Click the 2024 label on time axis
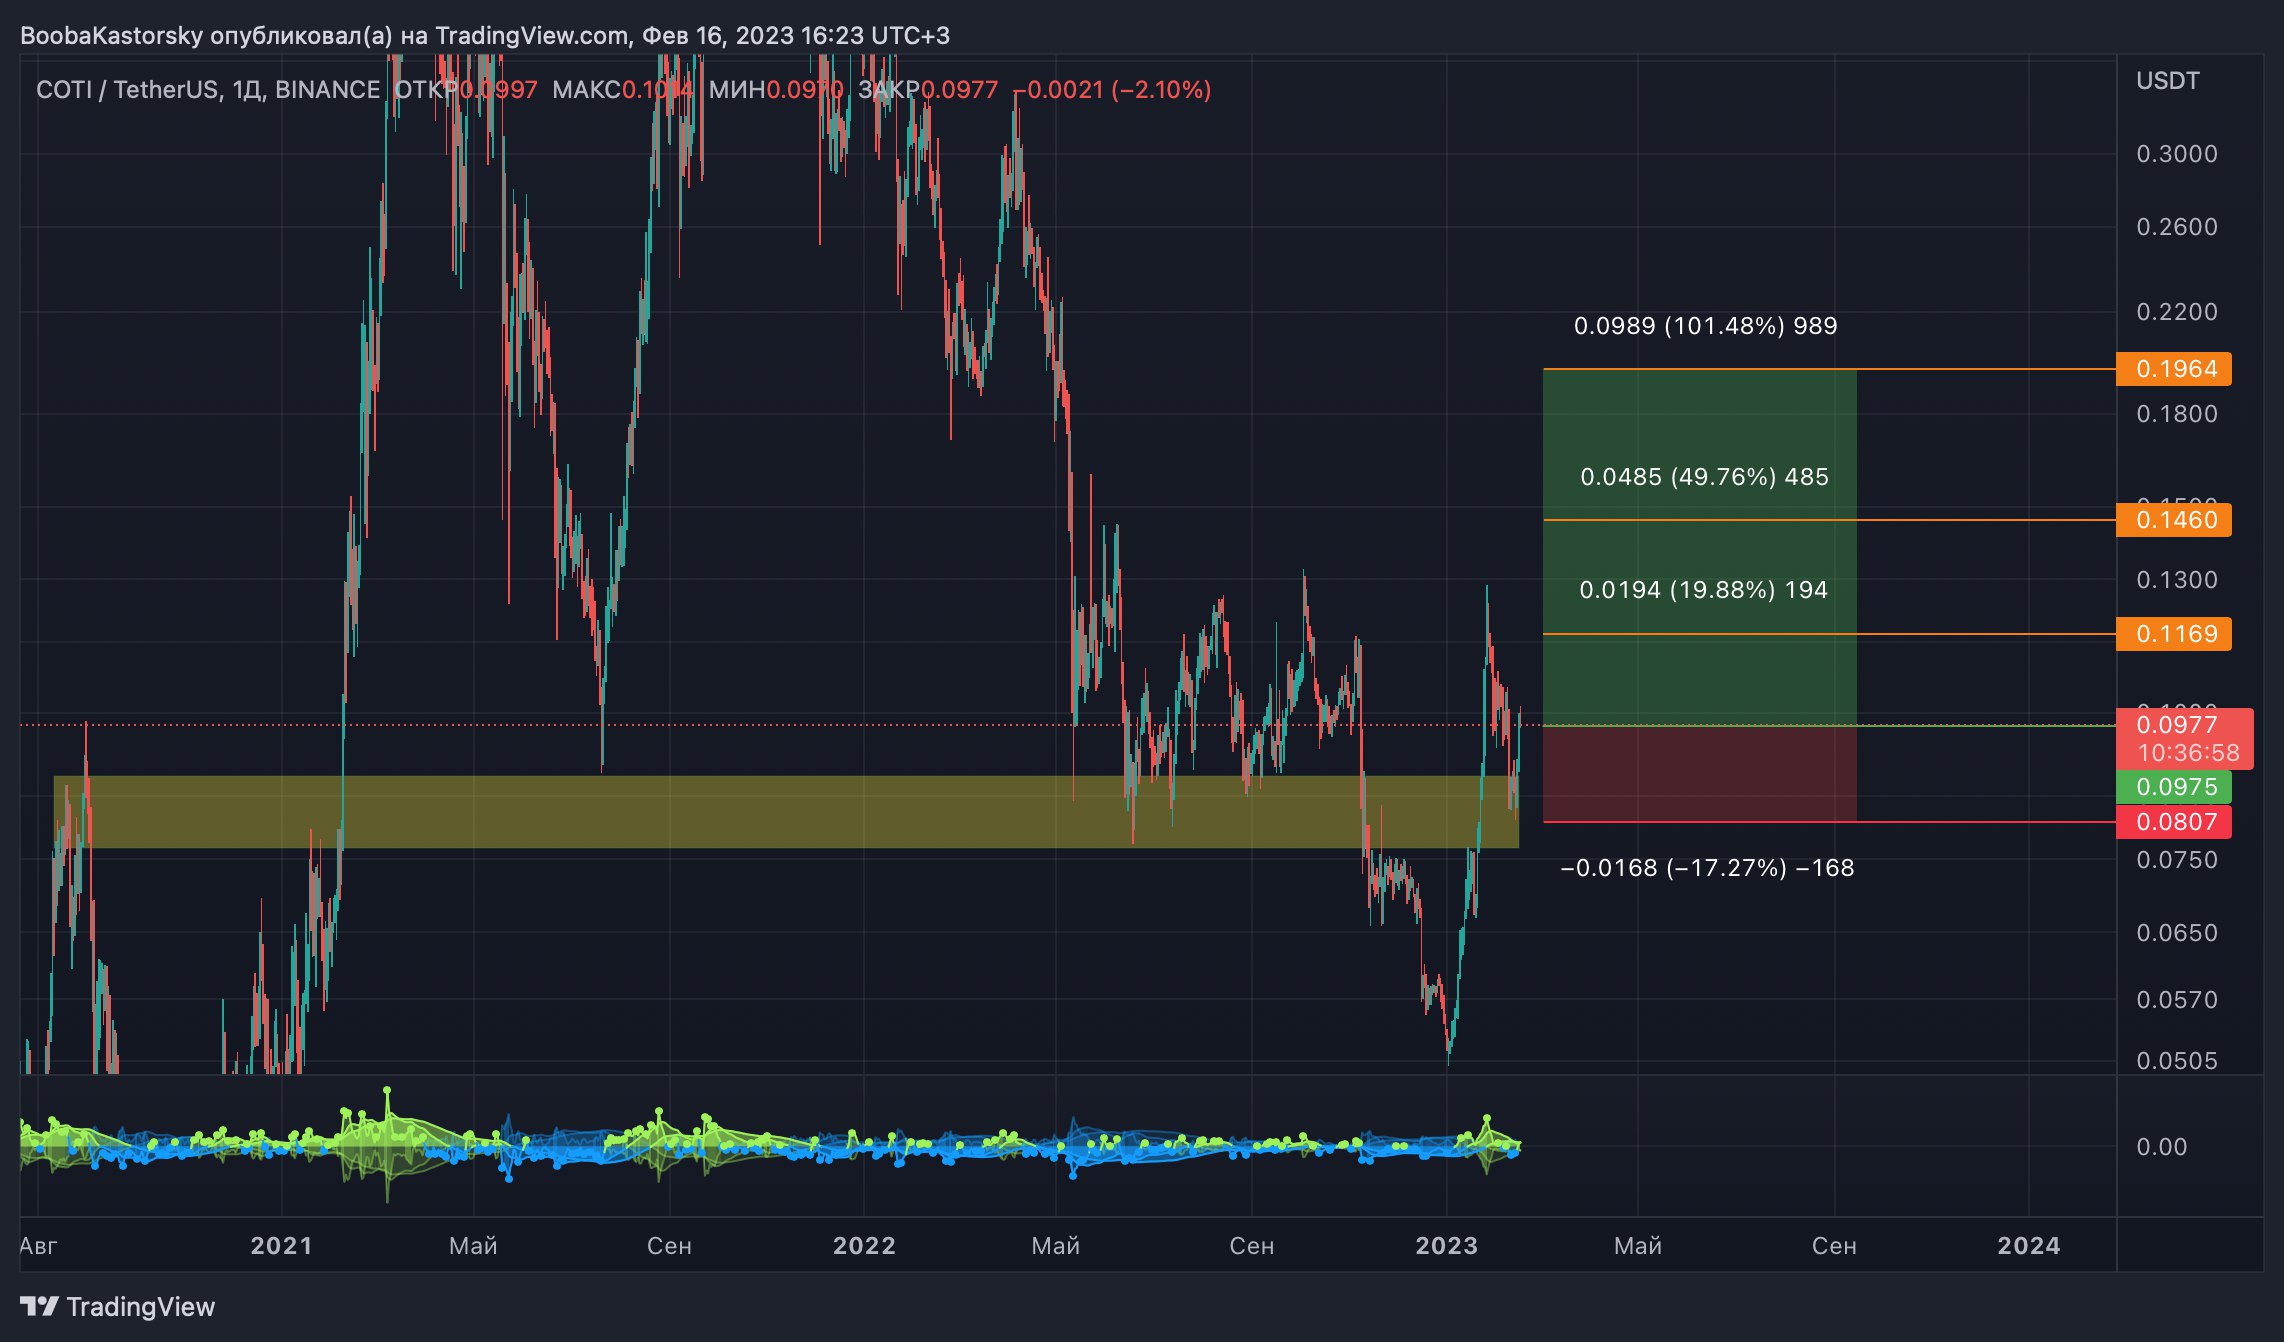The height and width of the screenshot is (1342, 2284). pos(2028,1246)
